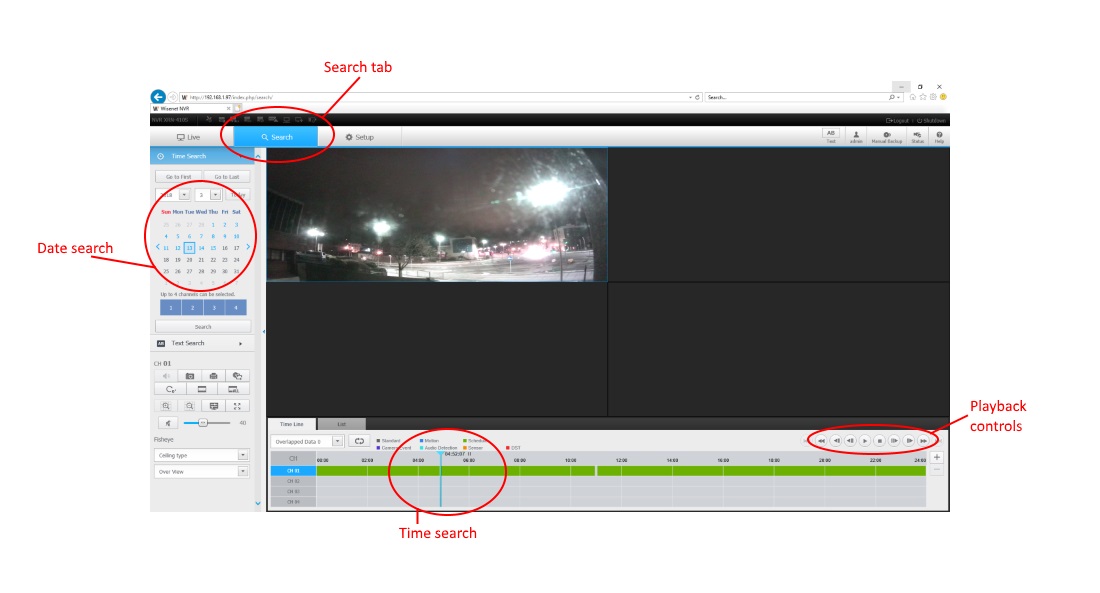Viewport: 1100px width, 593px height.
Task: Open the month dropdown above the calendar
Action: 216,193
